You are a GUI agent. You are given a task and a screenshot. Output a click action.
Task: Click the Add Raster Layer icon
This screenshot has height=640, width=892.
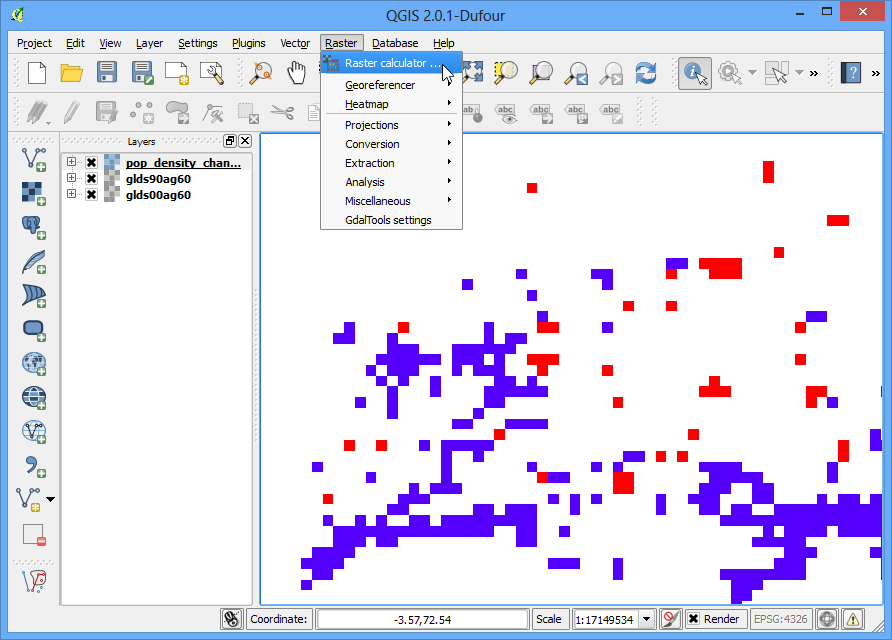tap(34, 193)
